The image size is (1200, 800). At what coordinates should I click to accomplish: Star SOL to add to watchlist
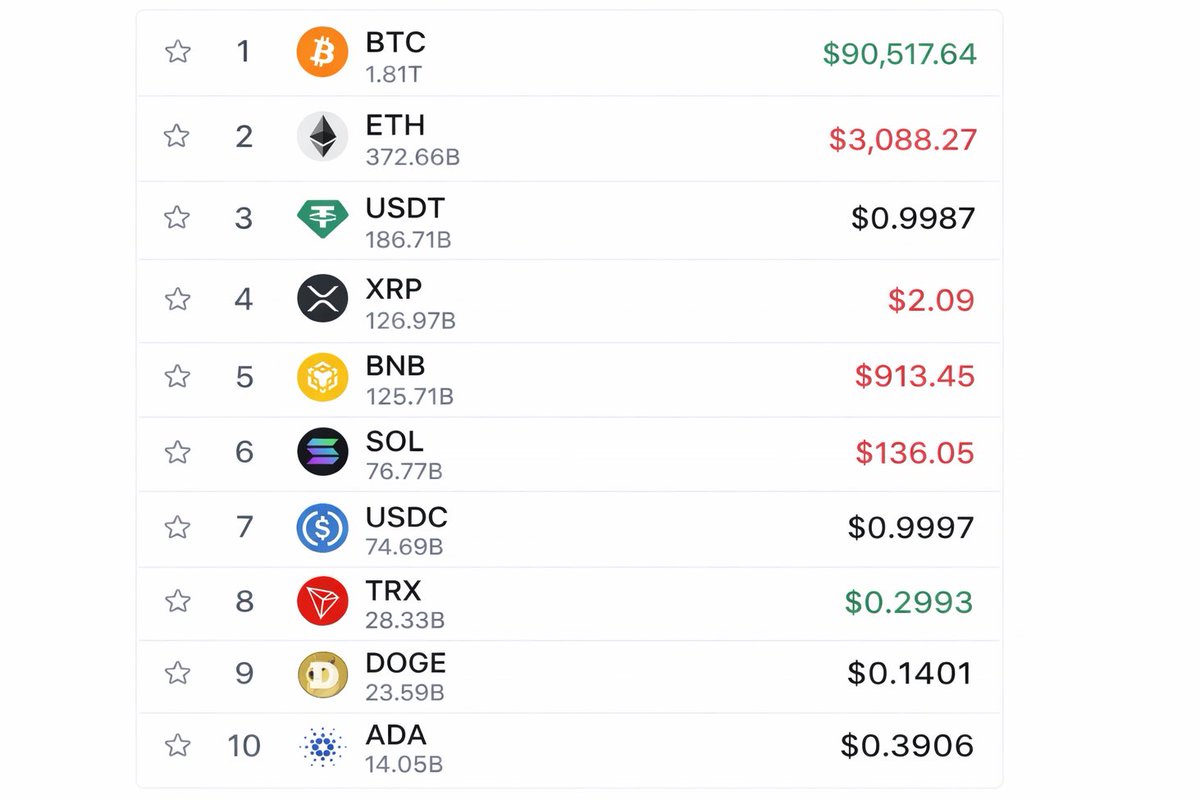(x=177, y=452)
